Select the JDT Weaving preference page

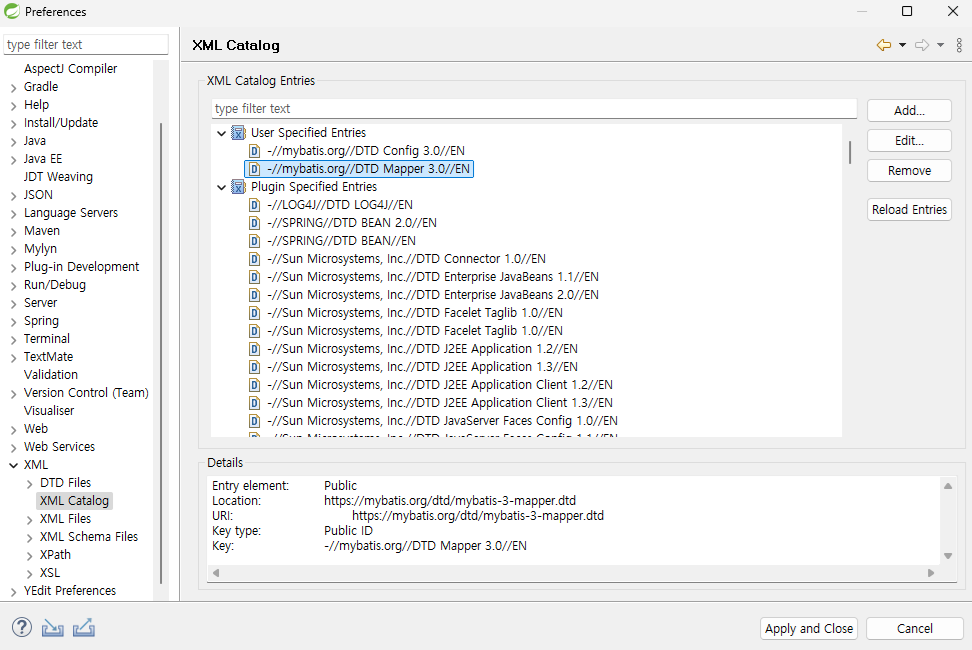[x=58, y=177]
